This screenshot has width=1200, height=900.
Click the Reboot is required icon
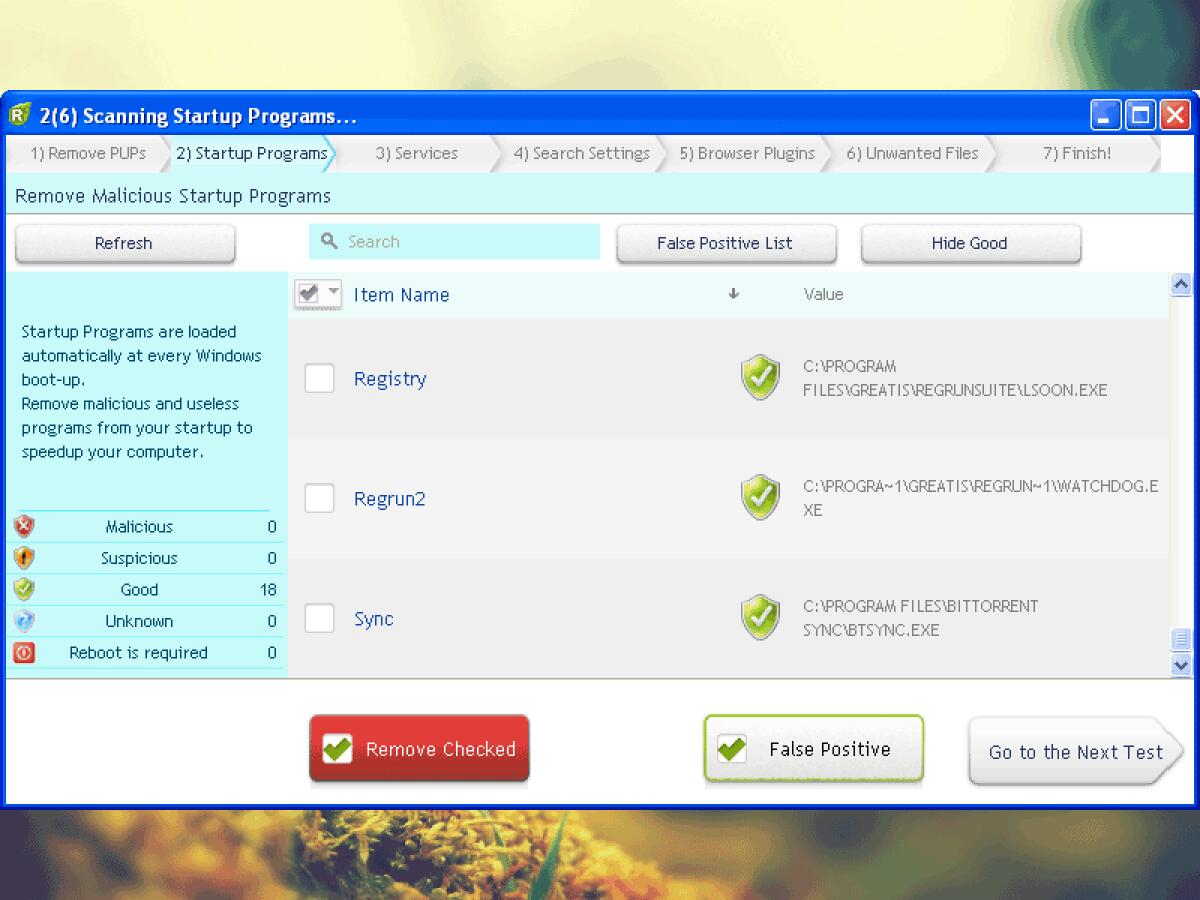tap(24, 653)
